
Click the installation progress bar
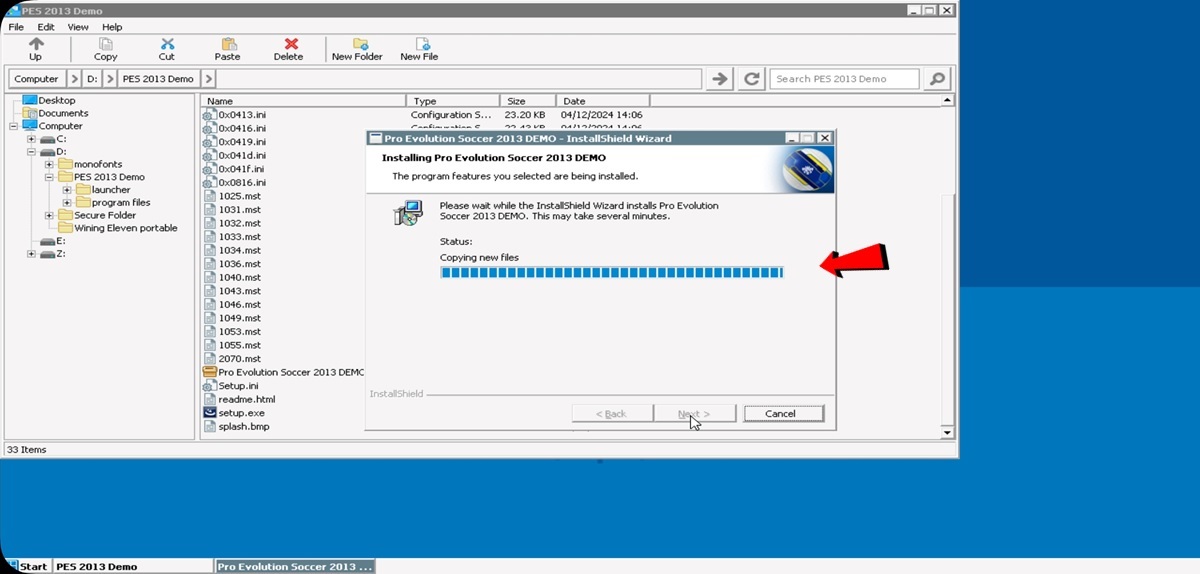[x=611, y=273]
